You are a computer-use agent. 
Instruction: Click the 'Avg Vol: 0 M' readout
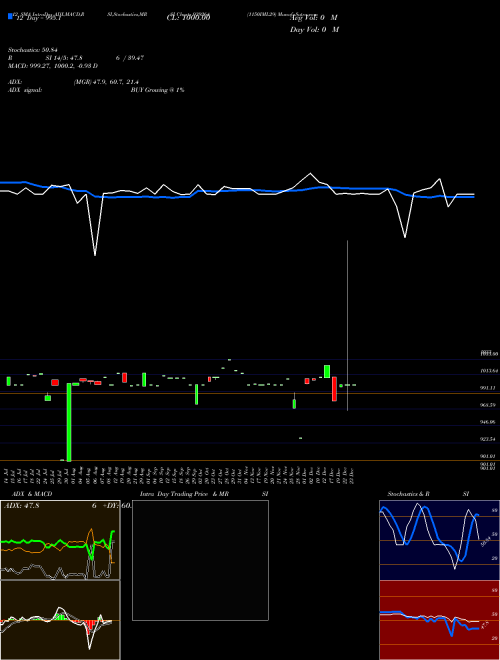tap(314, 18)
